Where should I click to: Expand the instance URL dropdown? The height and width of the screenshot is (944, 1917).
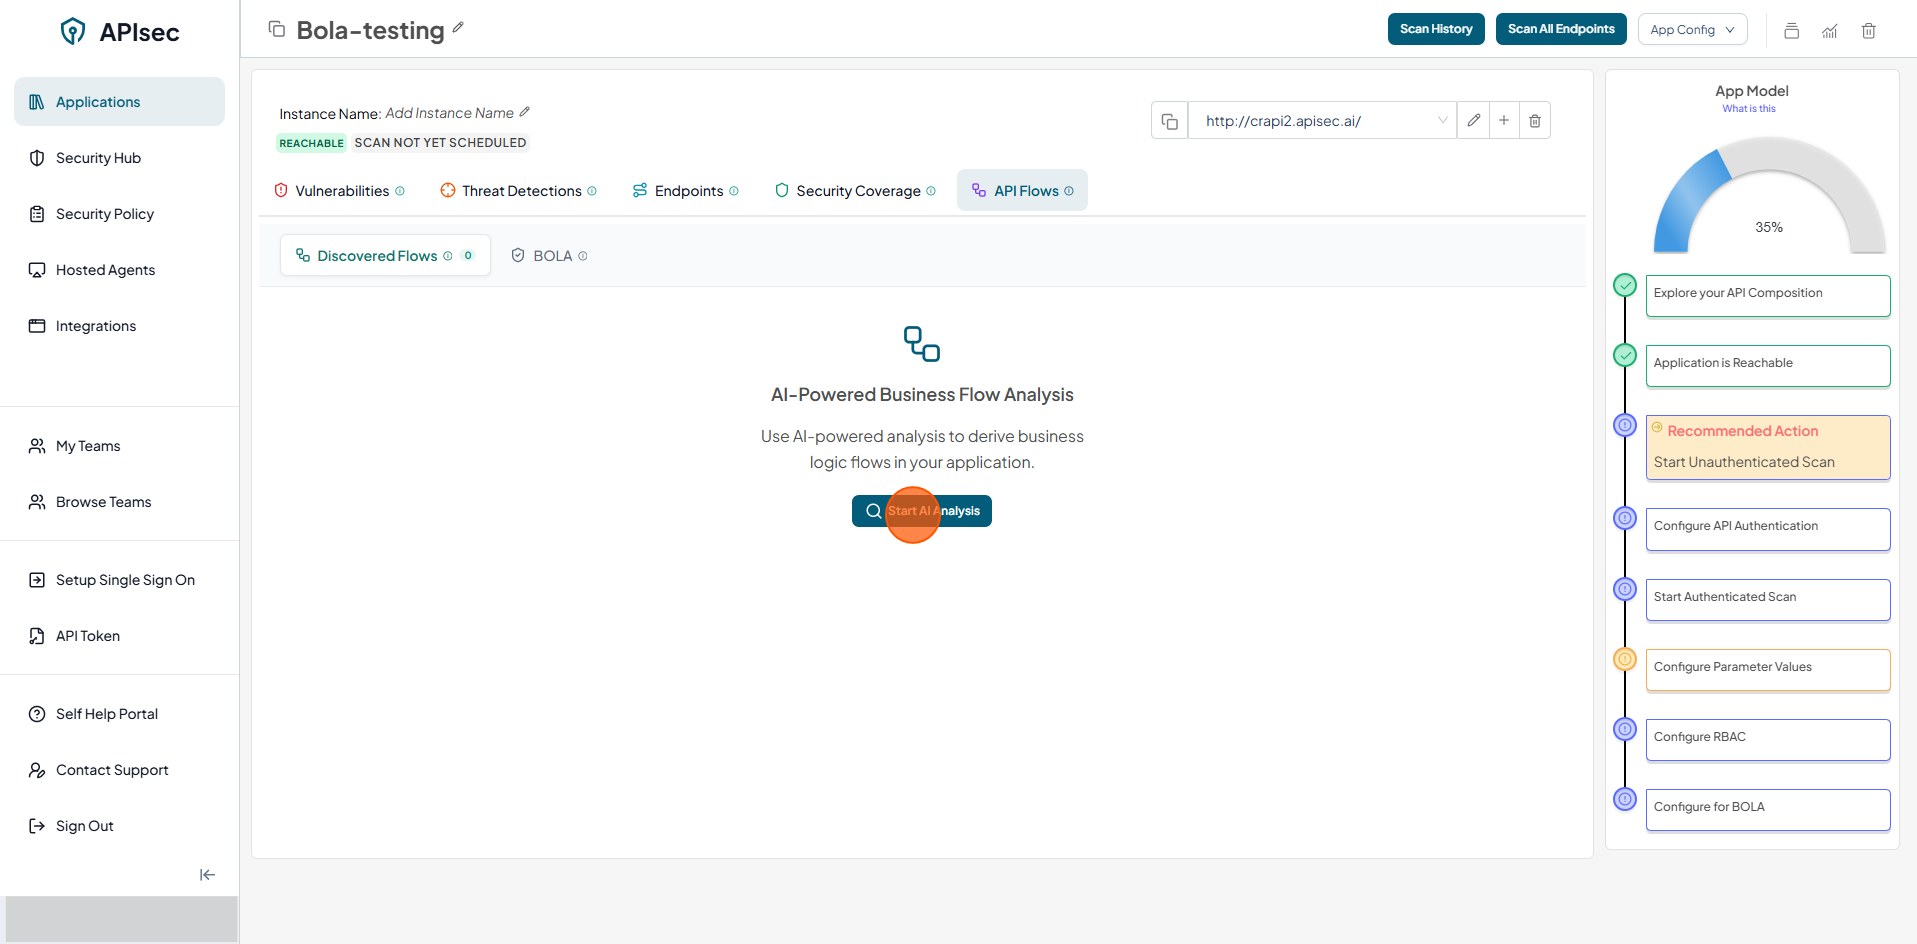(1442, 121)
